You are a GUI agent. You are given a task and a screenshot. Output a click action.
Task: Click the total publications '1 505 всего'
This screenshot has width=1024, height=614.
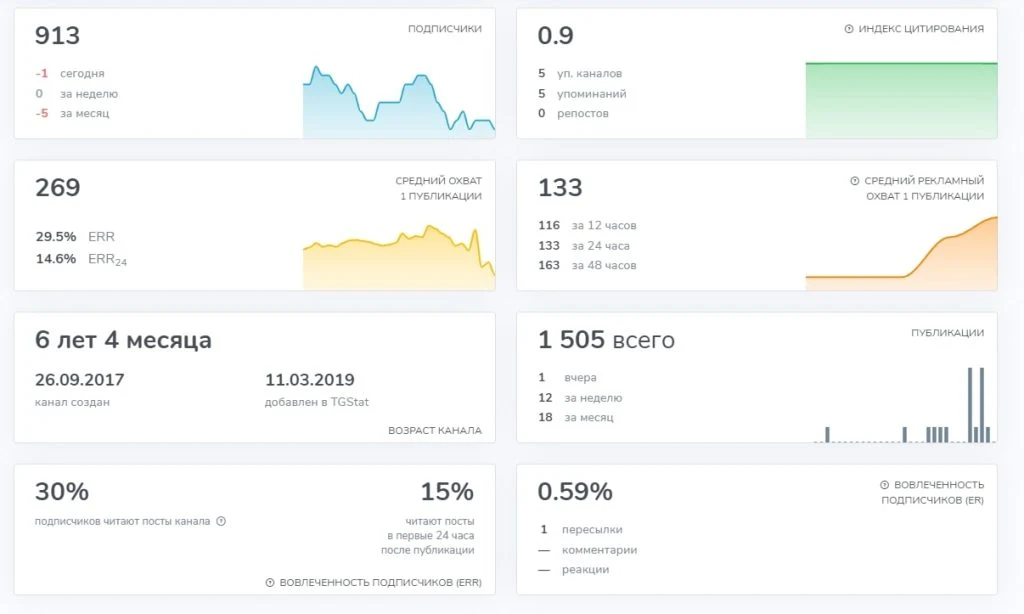coord(606,340)
